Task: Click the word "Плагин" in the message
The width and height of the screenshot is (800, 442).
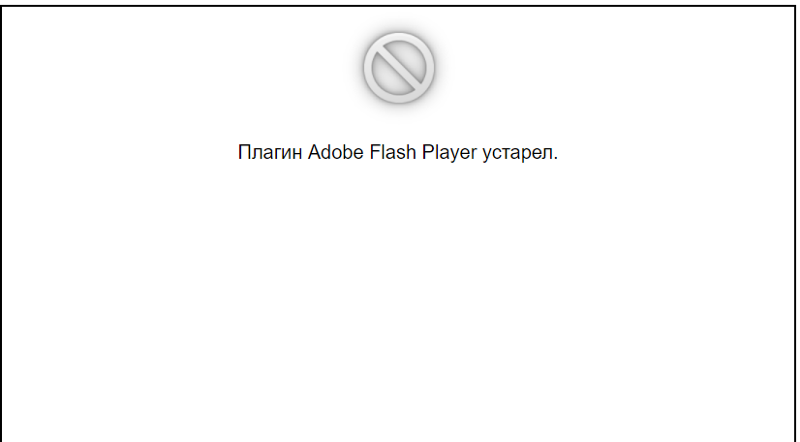Action: [x=270, y=152]
